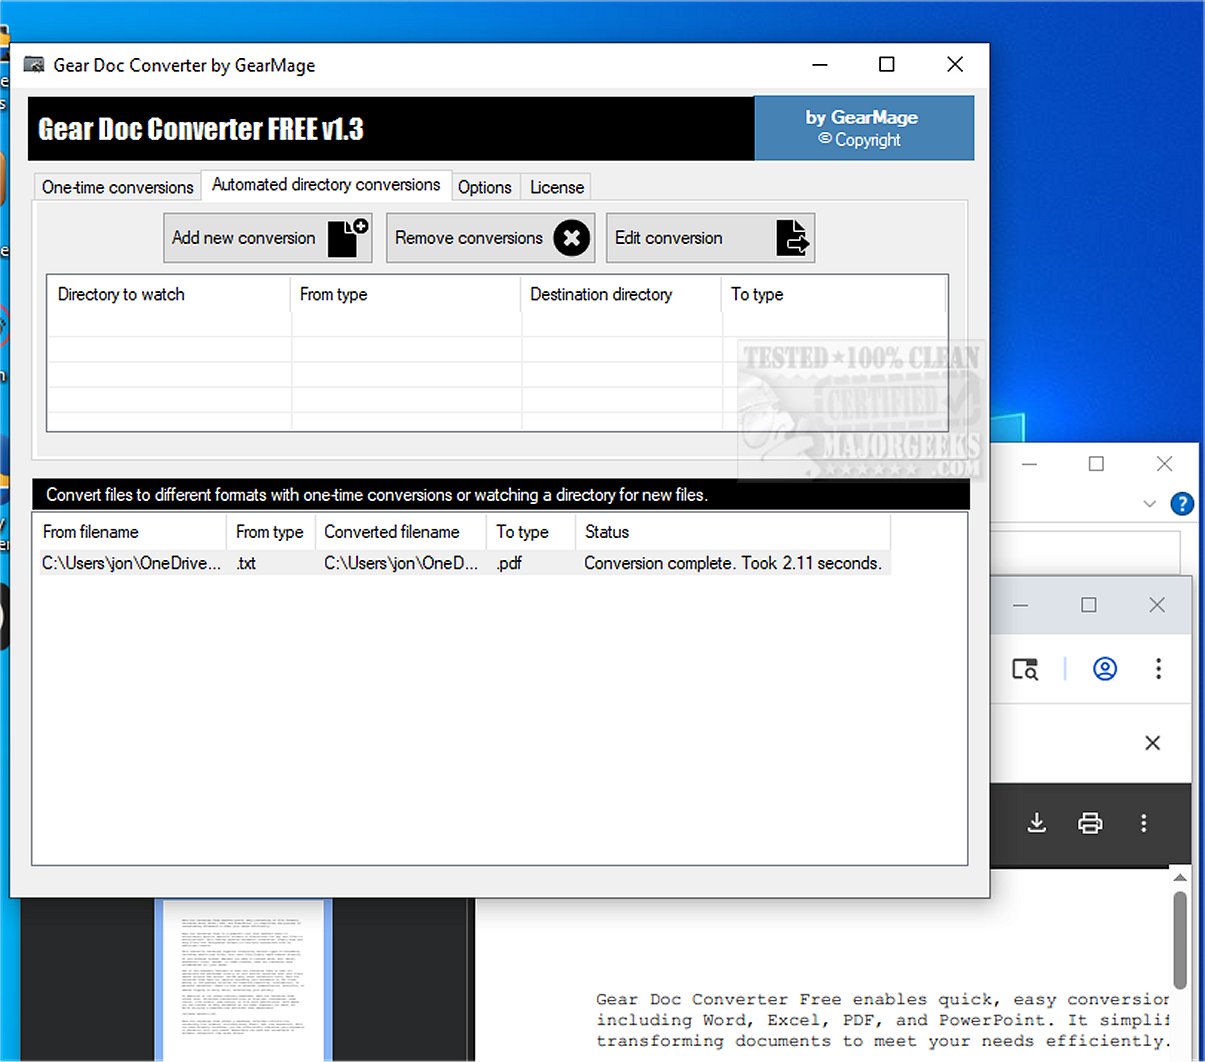Click the PDF viewer vertical scrollbar thumb
This screenshot has width=1205, height=1062.
tap(1180, 940)
